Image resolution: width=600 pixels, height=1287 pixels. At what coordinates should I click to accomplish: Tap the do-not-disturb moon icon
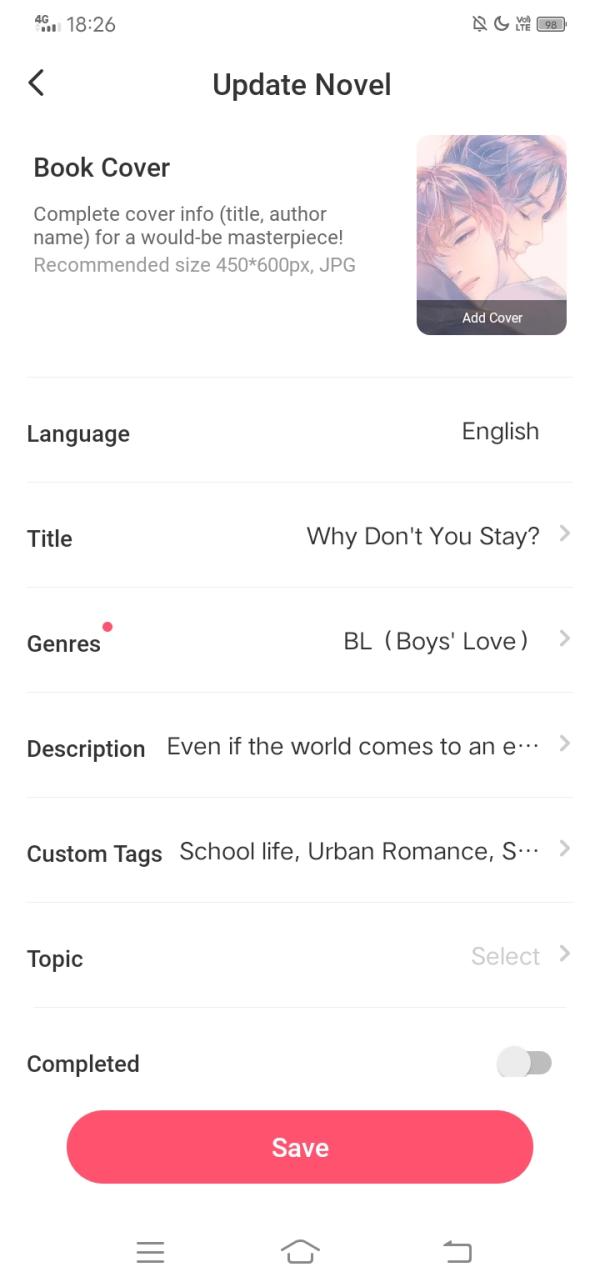coord(501,25)
